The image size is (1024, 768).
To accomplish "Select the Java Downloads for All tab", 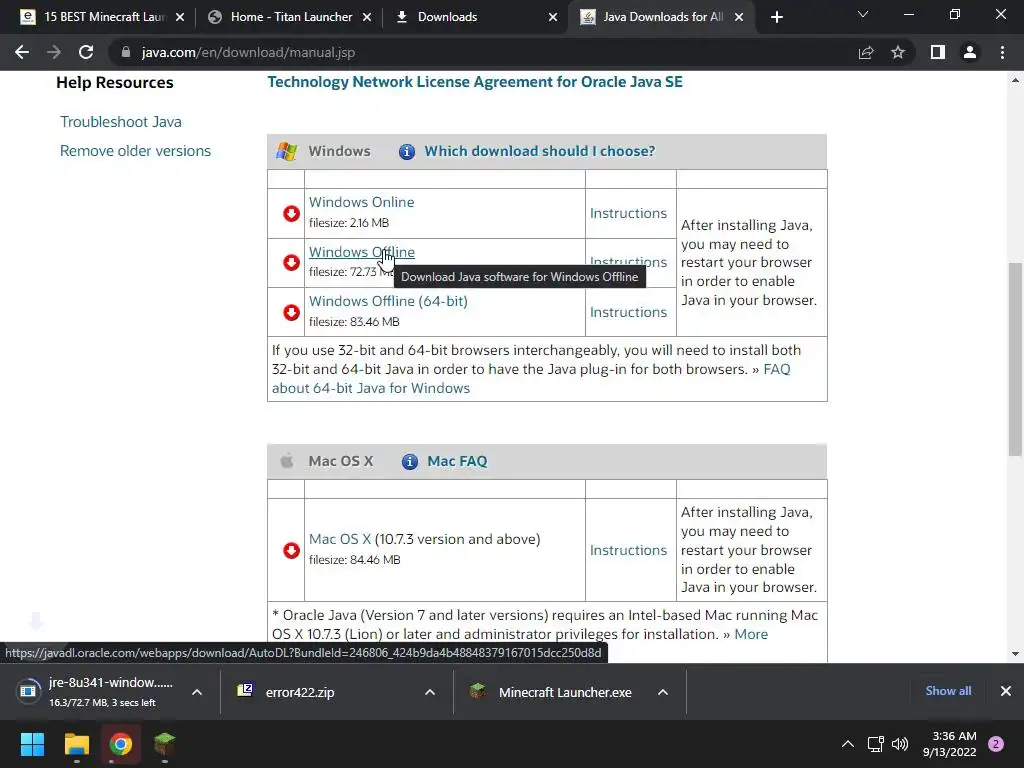I will (x=663, y=17).
